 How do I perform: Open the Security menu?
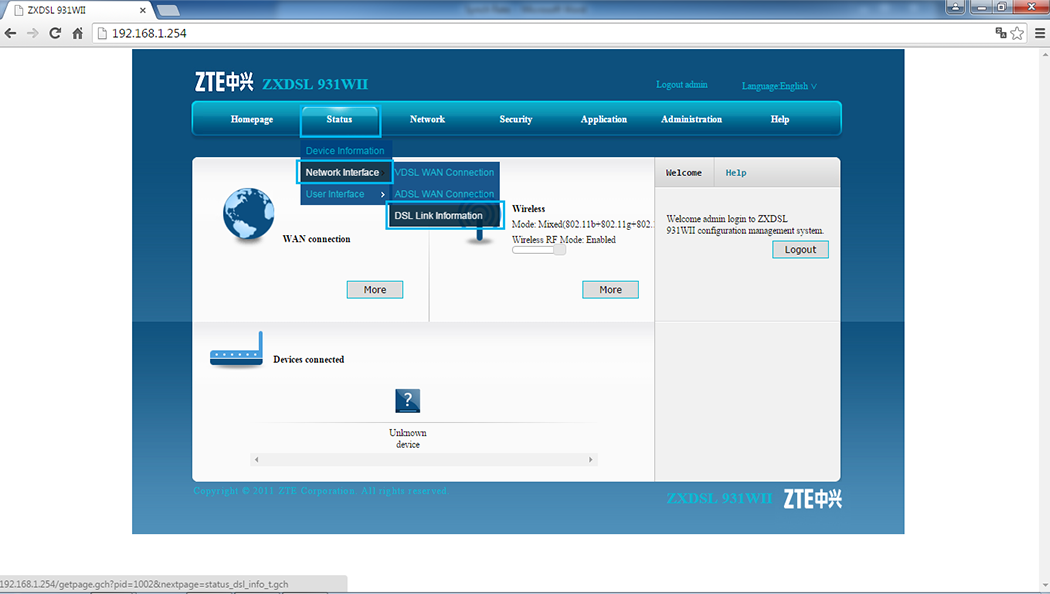point(516,119)
